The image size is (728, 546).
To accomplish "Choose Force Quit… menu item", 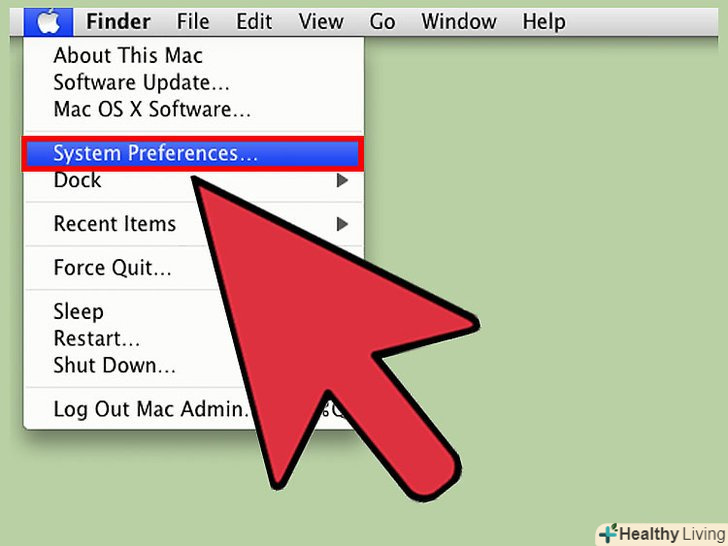I will [112, 268].
